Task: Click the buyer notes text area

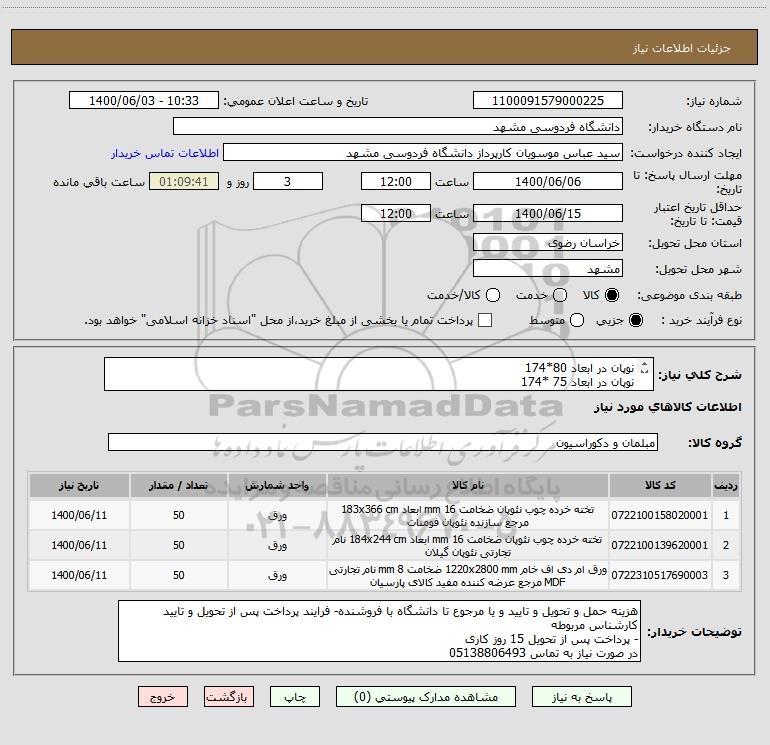Action: pos(379,631)
